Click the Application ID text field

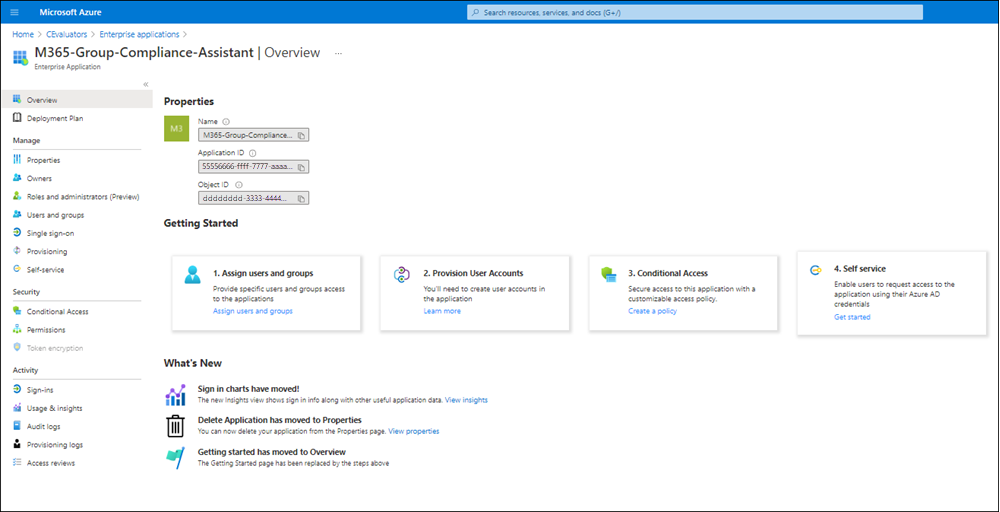pos(253,166)
